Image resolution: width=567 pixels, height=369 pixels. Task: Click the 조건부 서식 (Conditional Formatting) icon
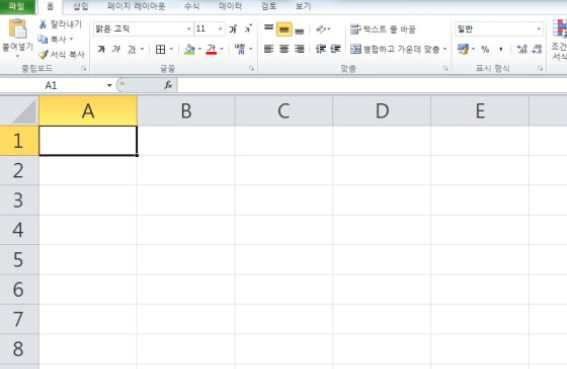pos(559,29)
